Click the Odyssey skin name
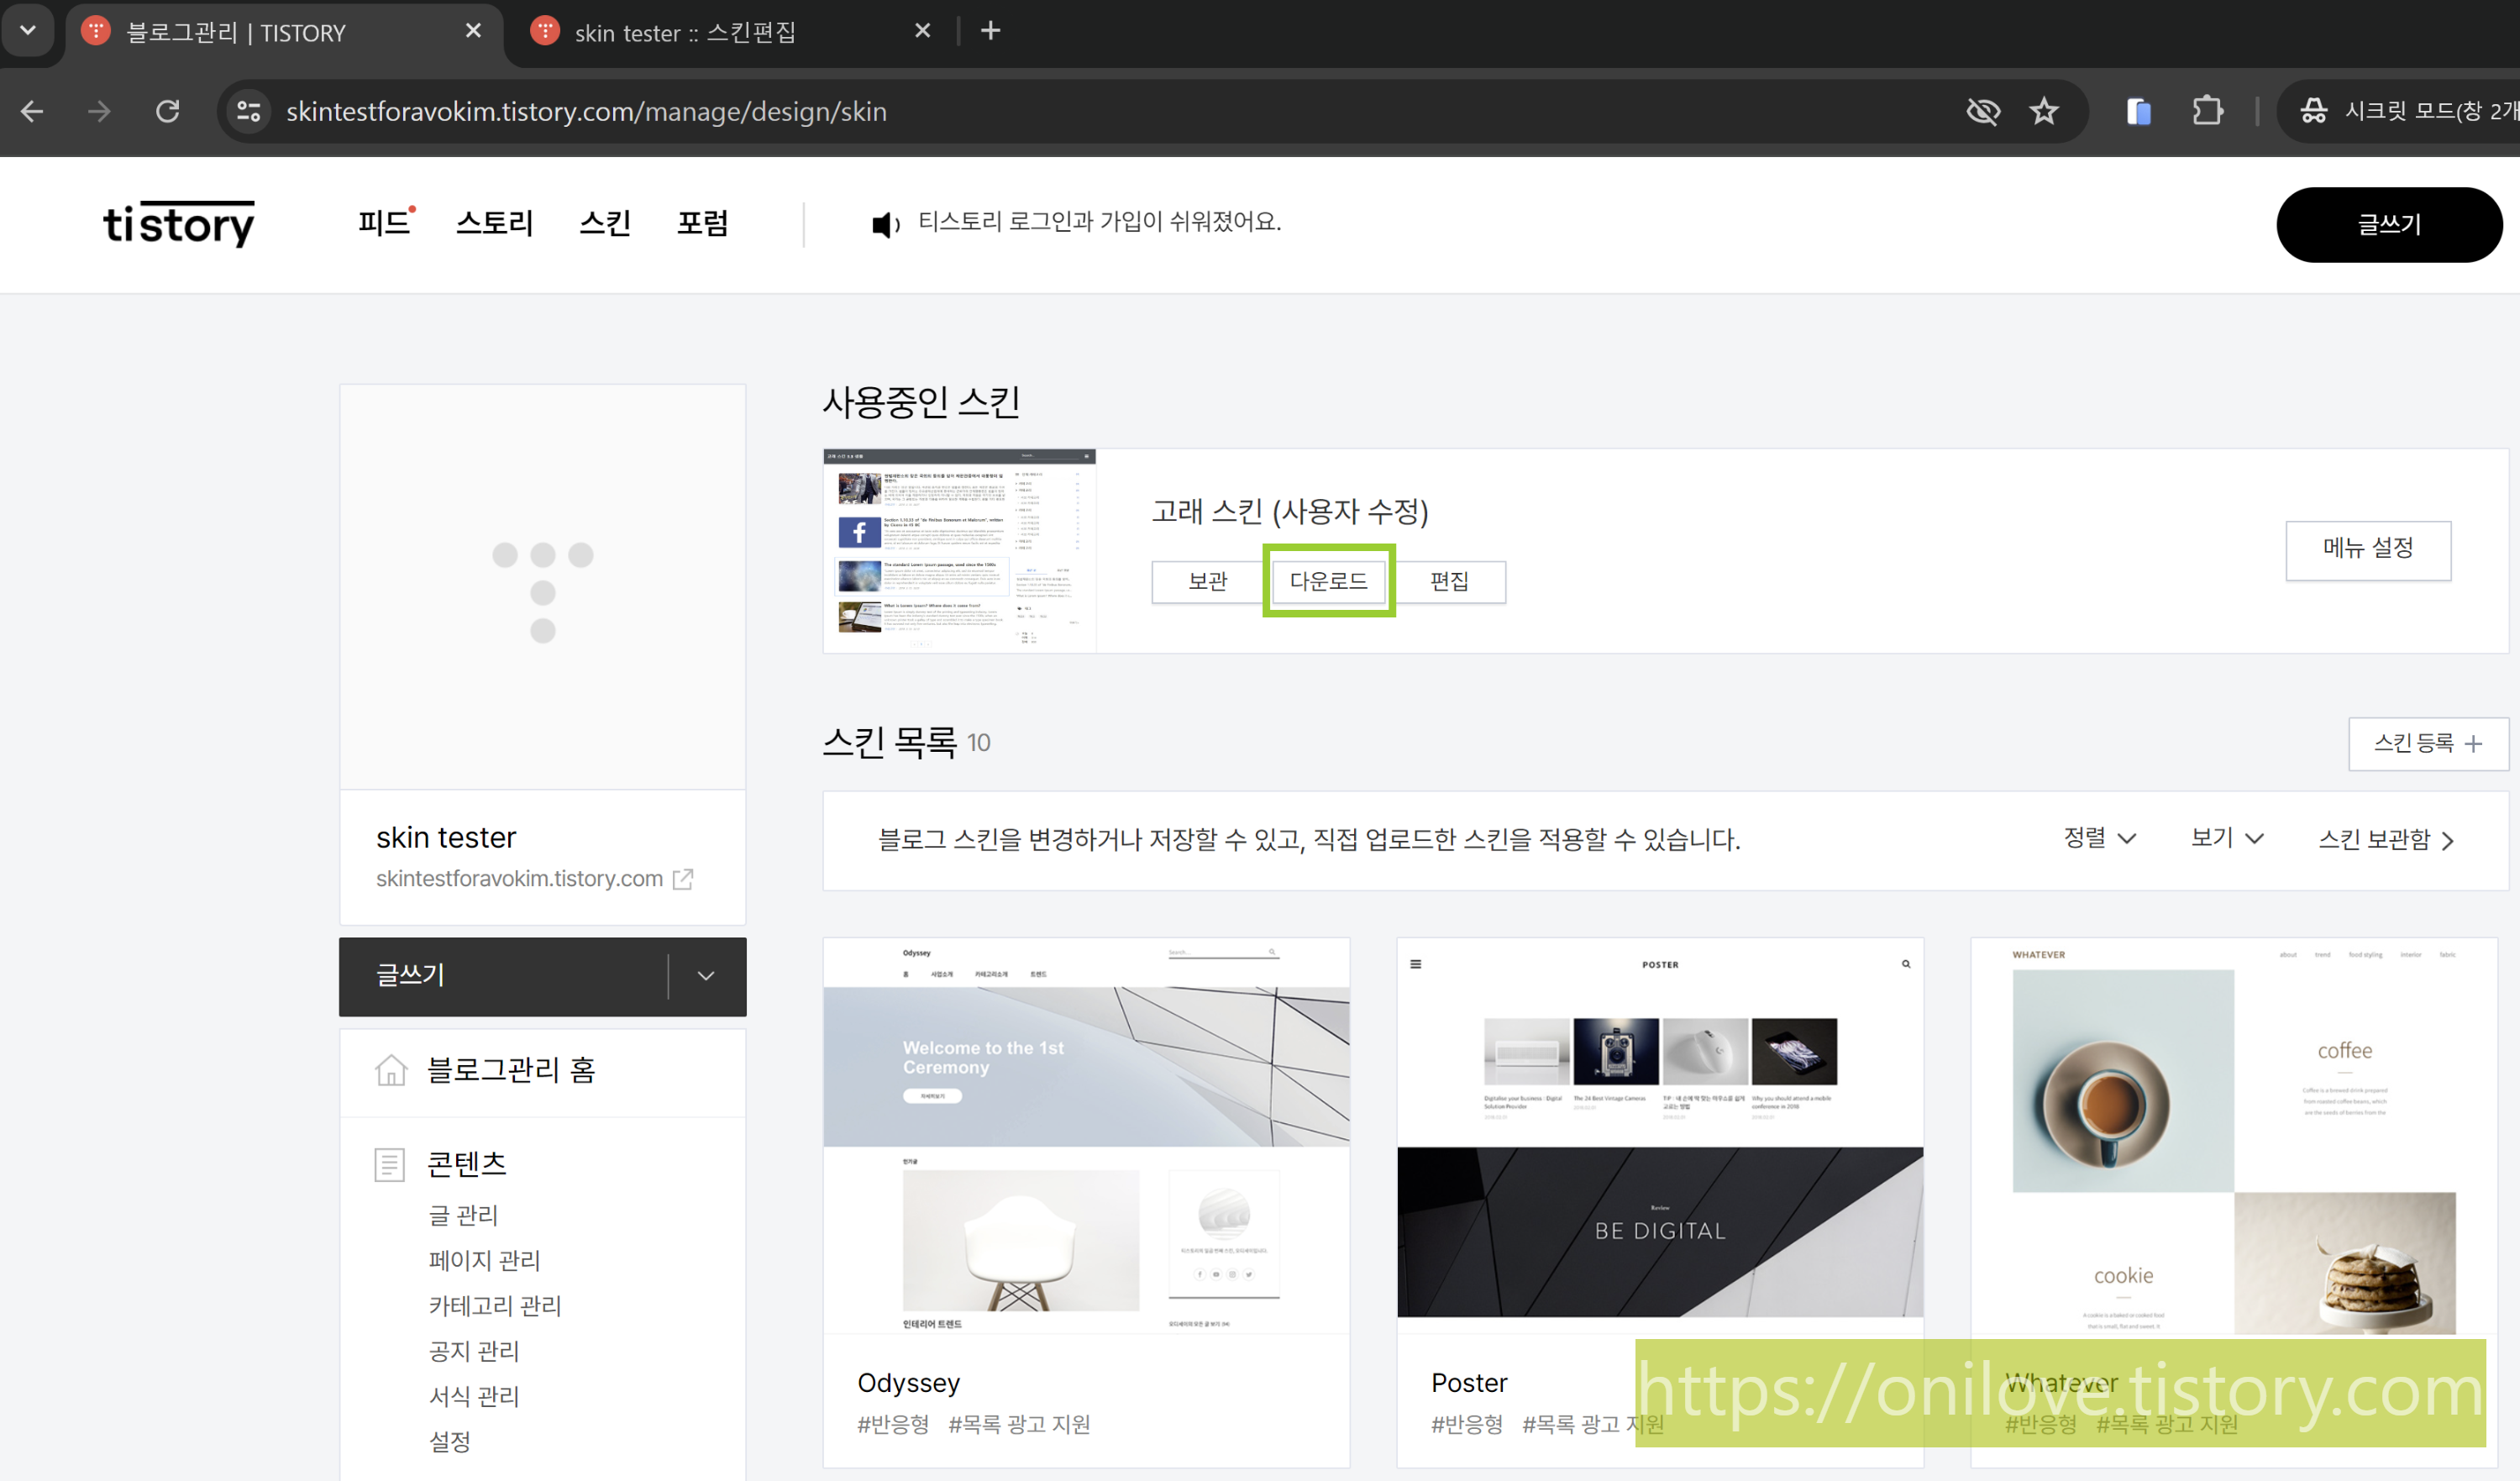This screenshot has height=1481, width=2520. click(908, 1383)
